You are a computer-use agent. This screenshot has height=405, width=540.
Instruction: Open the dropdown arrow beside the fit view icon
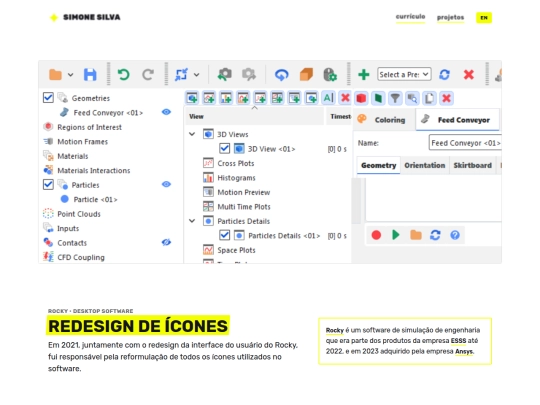(x=197, y=75)
